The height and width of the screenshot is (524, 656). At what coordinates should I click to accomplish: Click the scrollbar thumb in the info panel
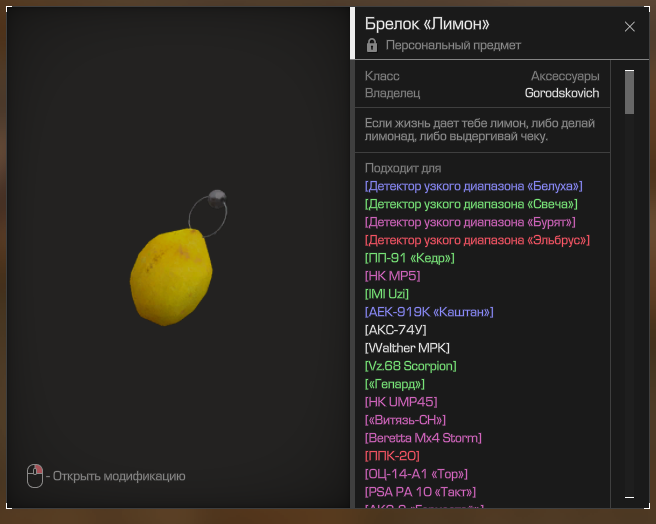click(x=629, y=91)
